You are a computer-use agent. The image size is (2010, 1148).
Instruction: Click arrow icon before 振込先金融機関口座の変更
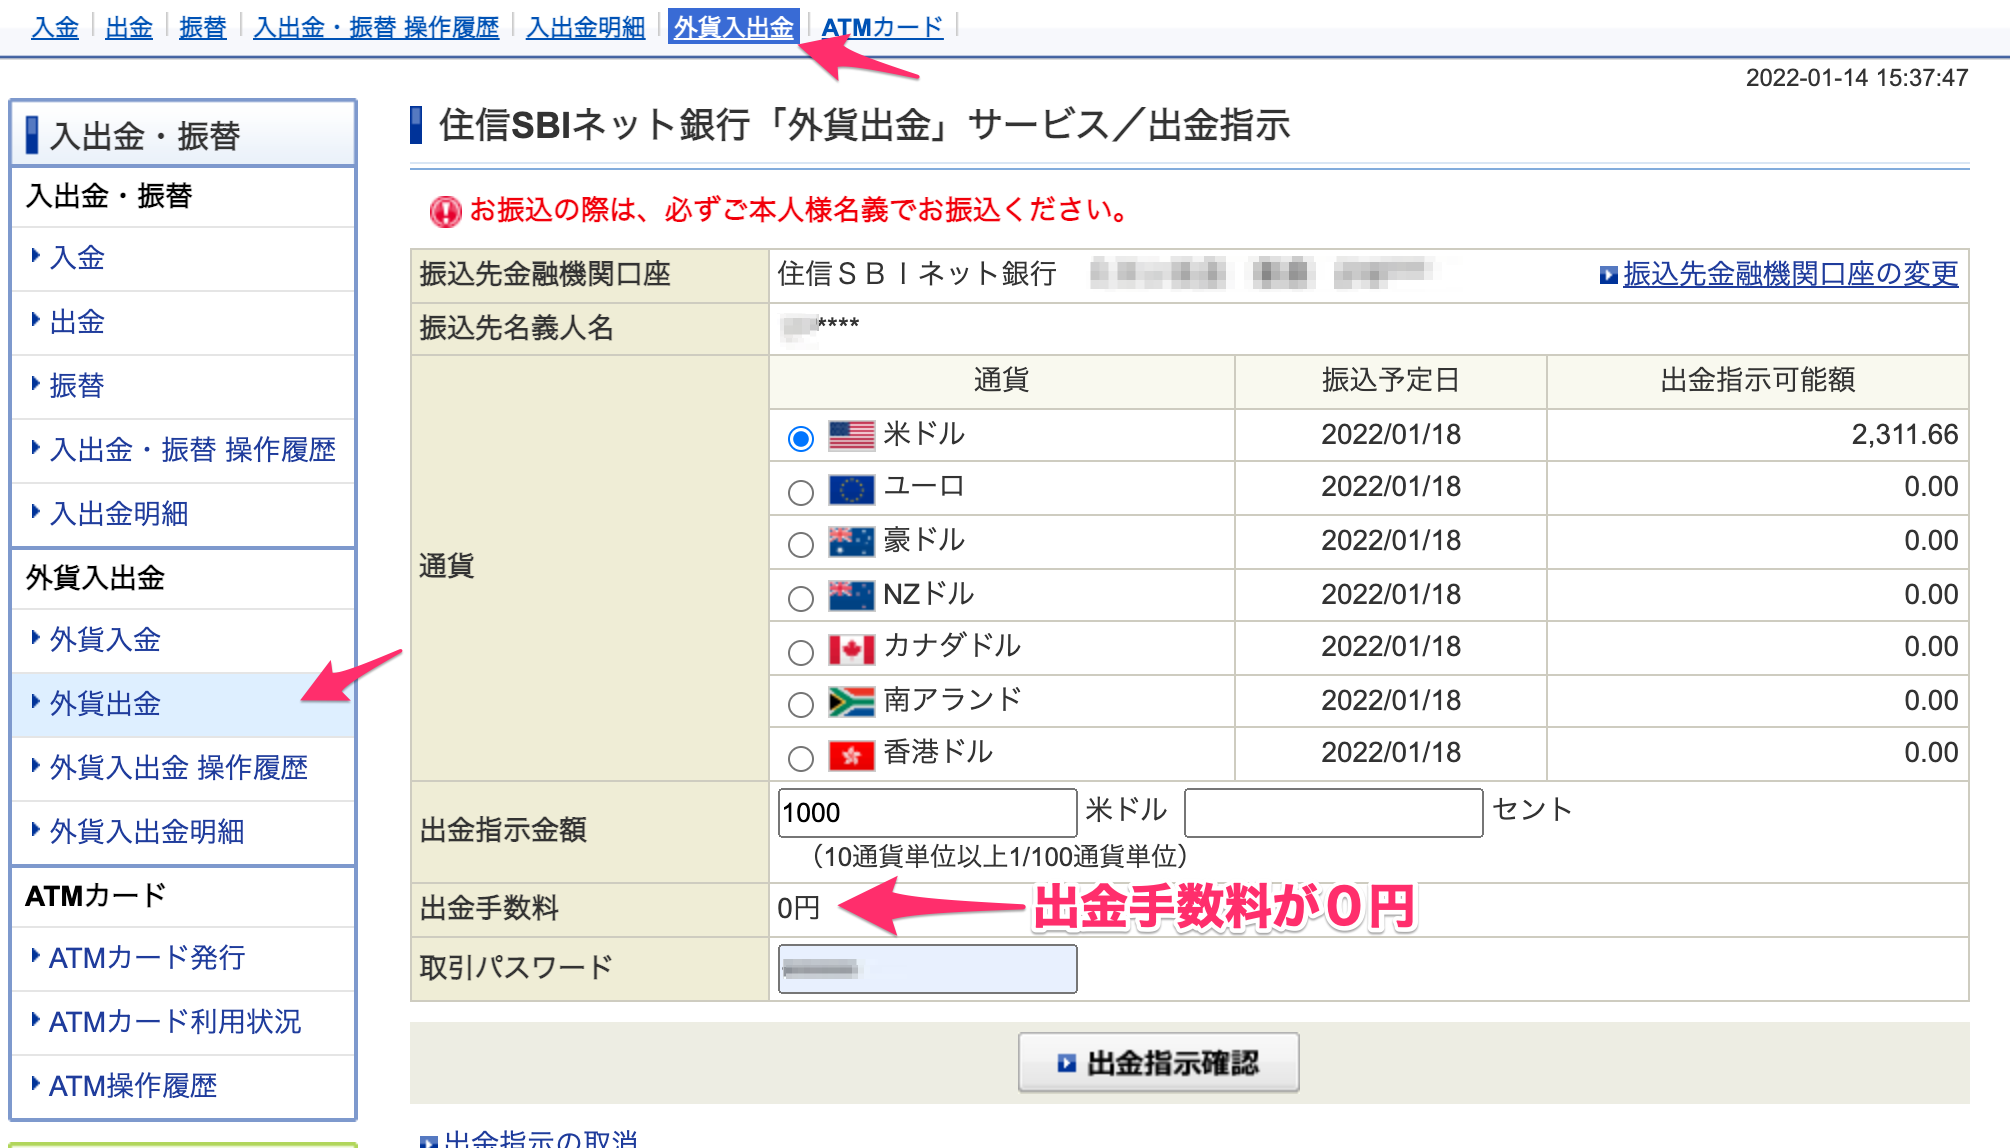[1608, 275]
